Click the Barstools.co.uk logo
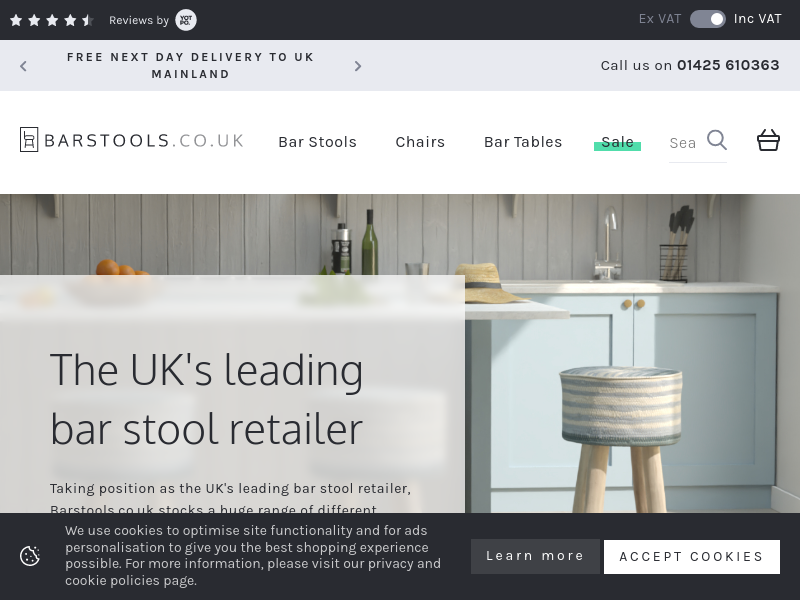800x600 pixels. coord(132,140)
